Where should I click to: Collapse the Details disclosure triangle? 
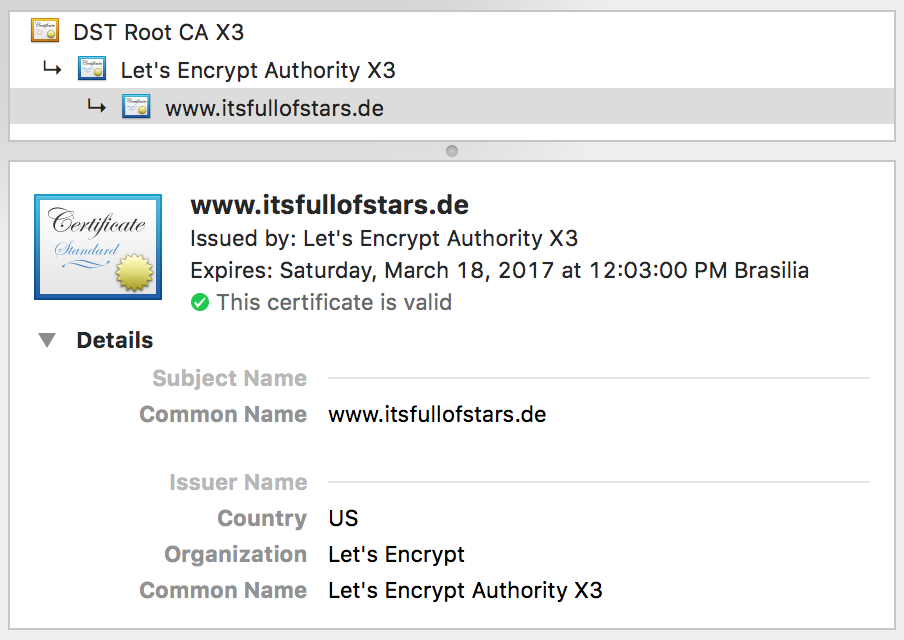point(47,340)
